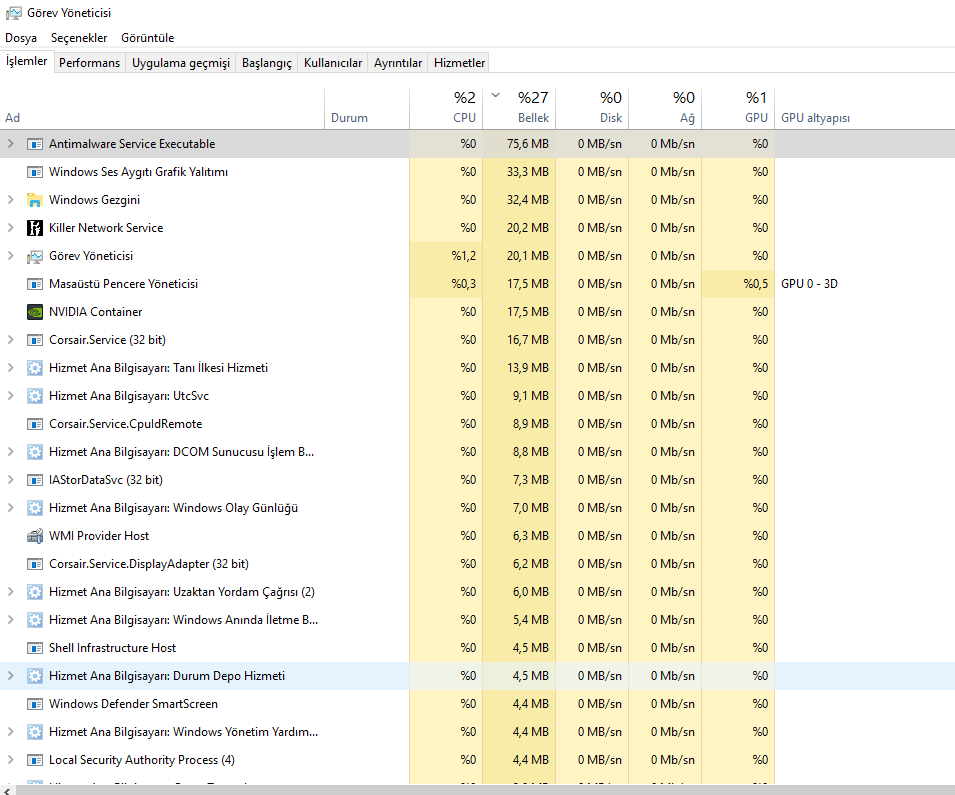Select the 75,6 MB memory cell
Image resolution: width=955 pixels, height=795 pixels.
tap(519, 144)
